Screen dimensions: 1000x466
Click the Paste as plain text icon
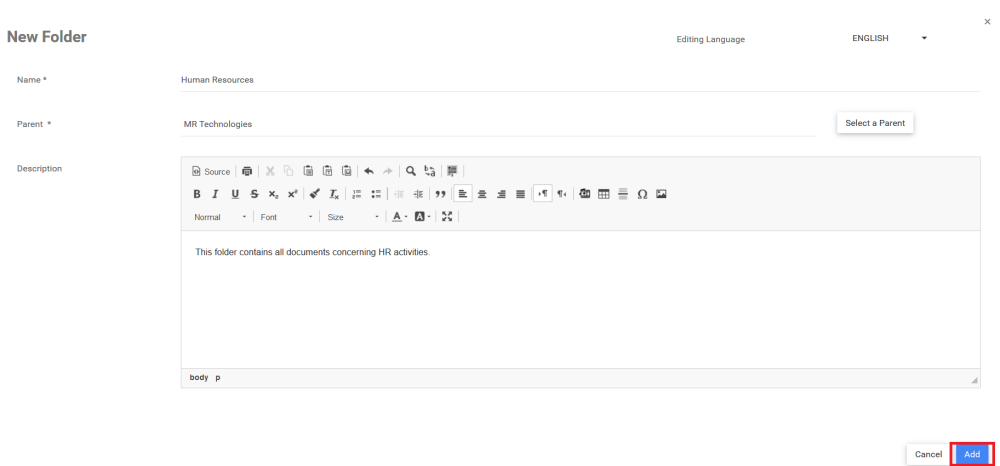(x=327, y=171)
